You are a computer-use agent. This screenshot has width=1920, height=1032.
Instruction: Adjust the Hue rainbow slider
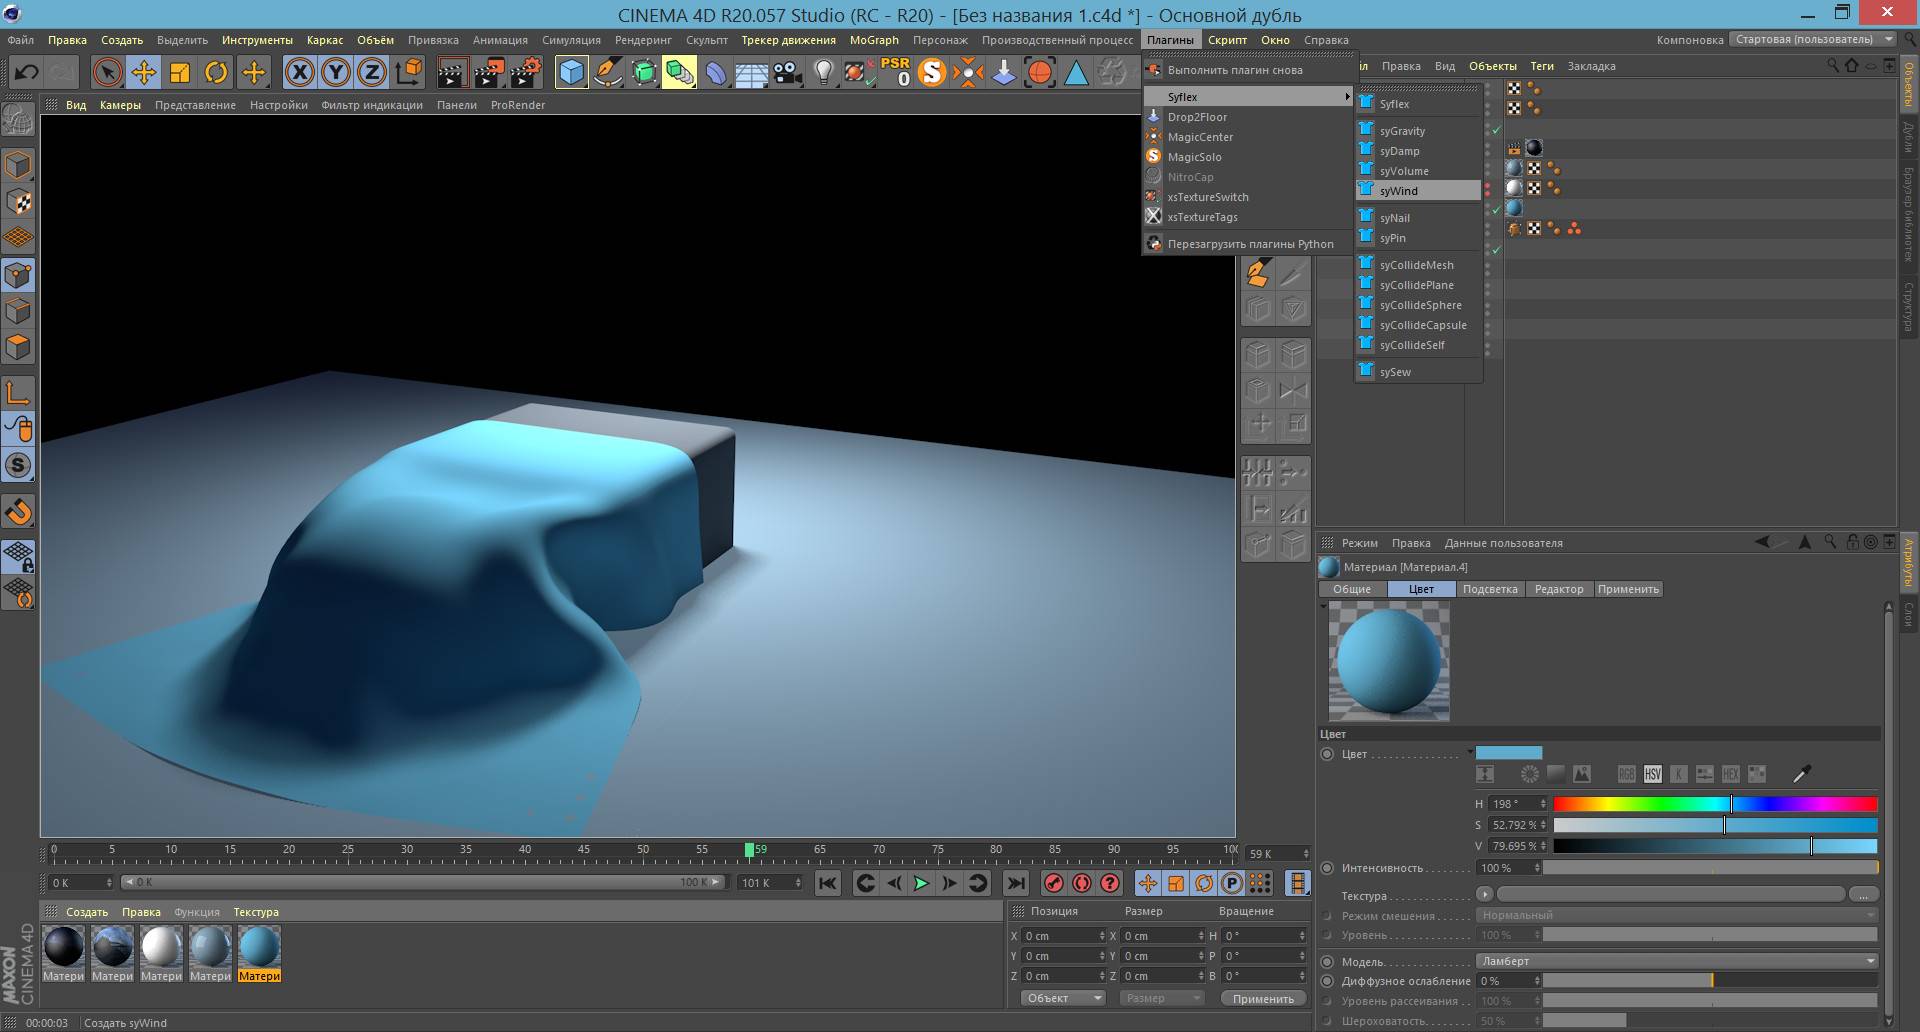(1715, 804)
